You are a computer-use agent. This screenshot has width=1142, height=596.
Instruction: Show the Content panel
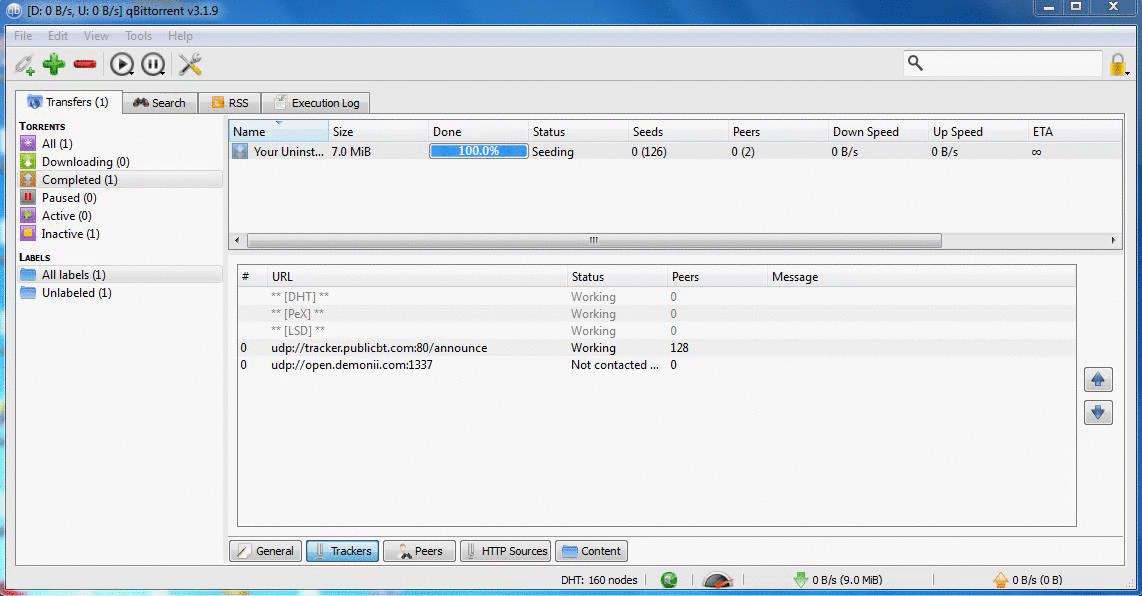coord(591,551)
